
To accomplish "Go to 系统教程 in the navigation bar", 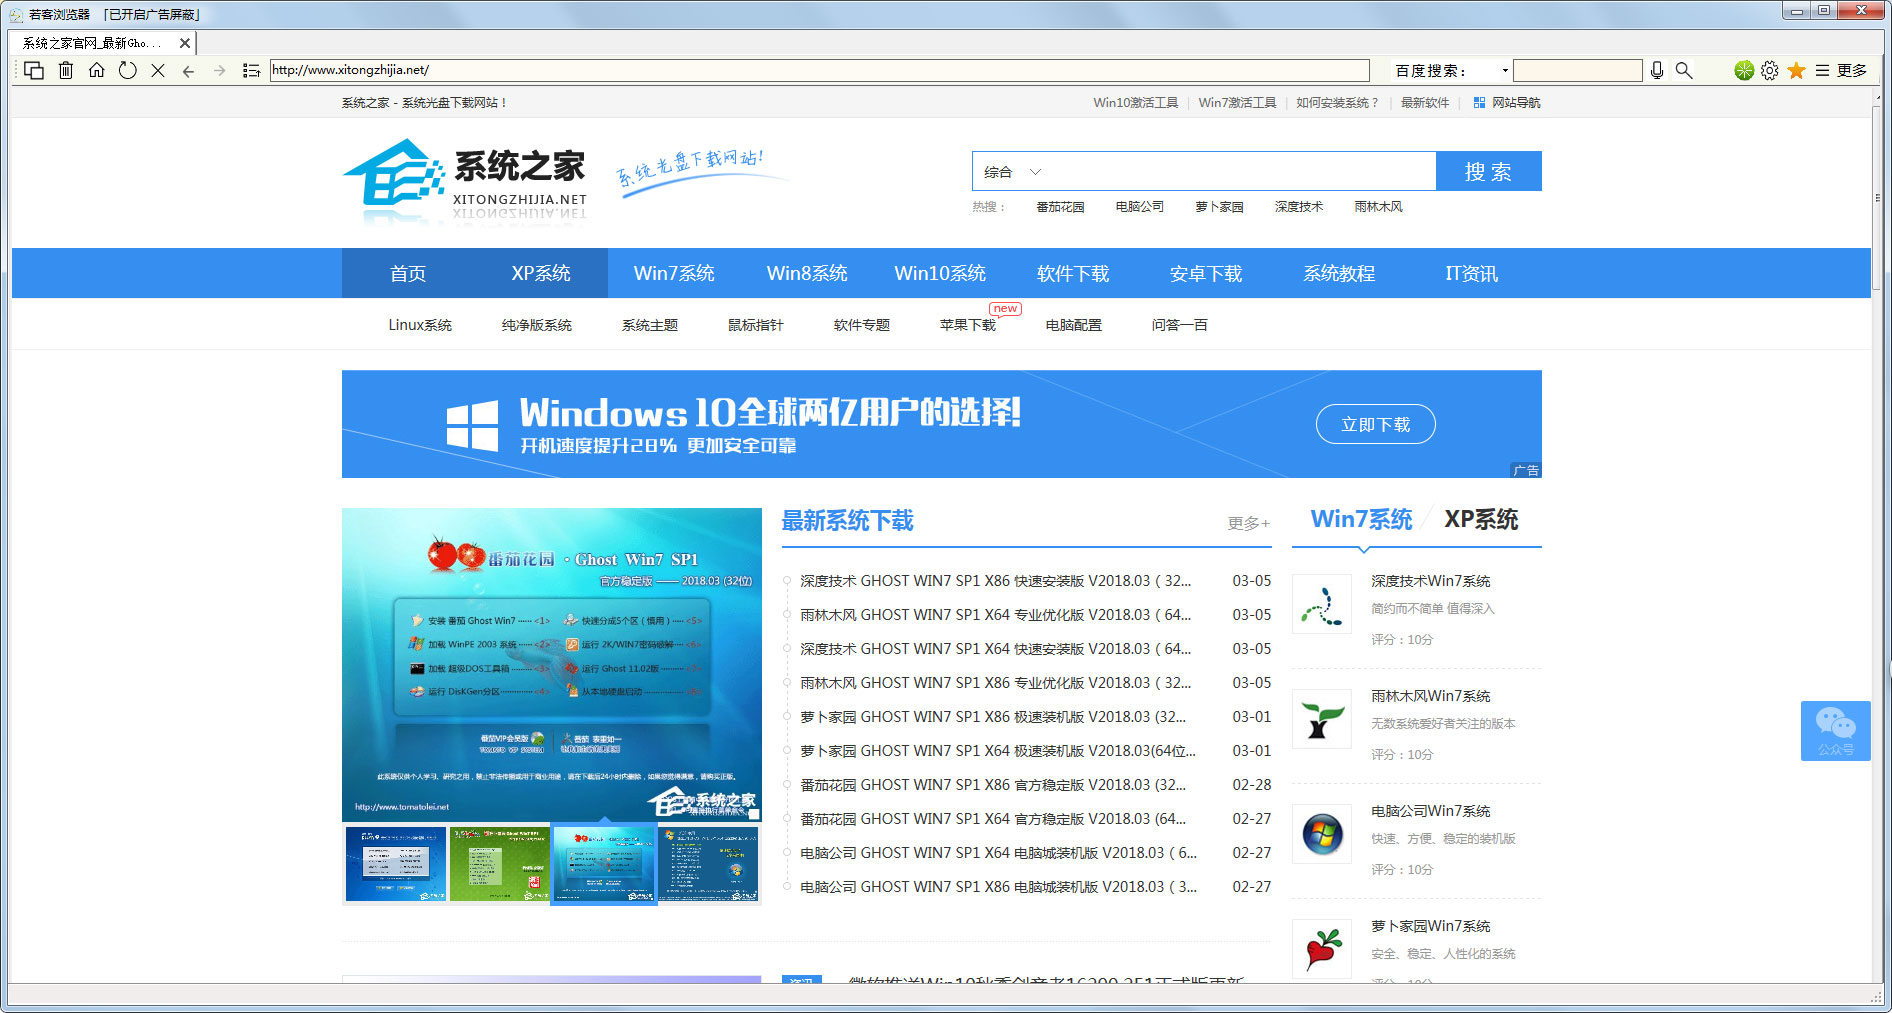I will pos(1339,273).
